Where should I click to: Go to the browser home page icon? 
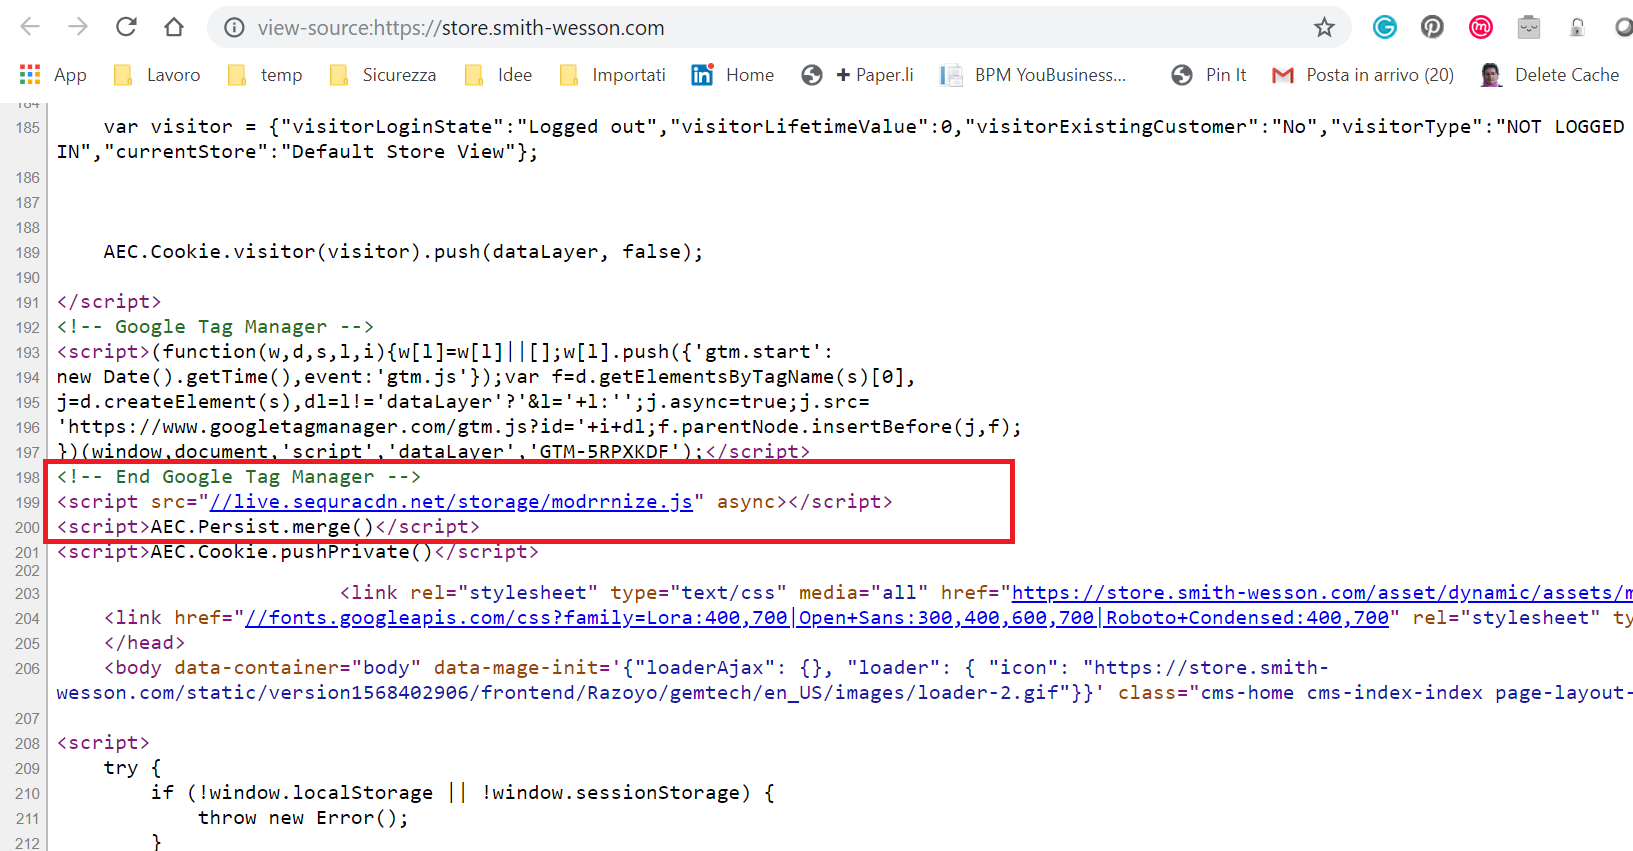pos(174,27)
